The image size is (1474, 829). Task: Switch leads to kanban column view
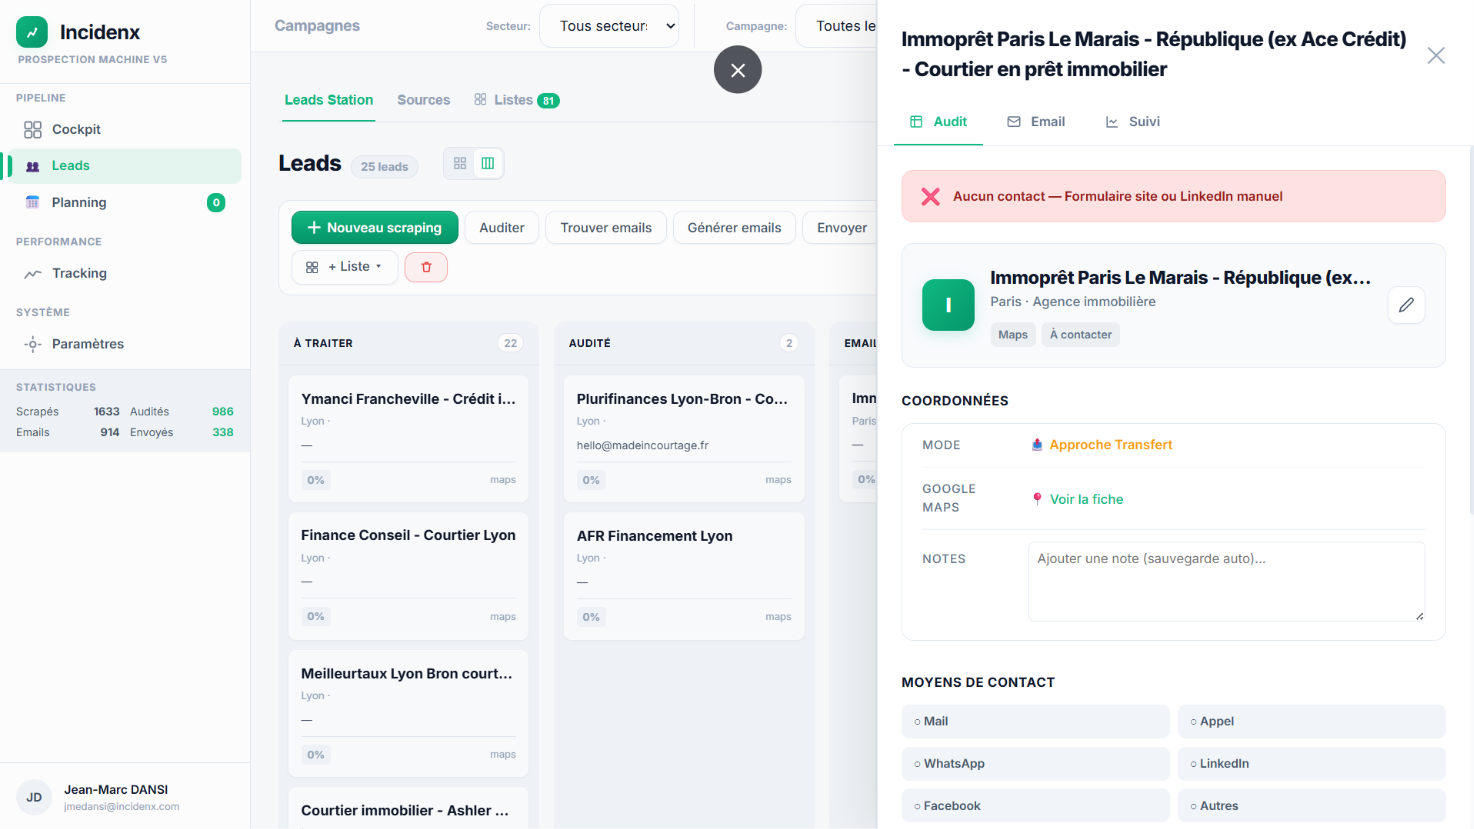click(x=488, y=163)
